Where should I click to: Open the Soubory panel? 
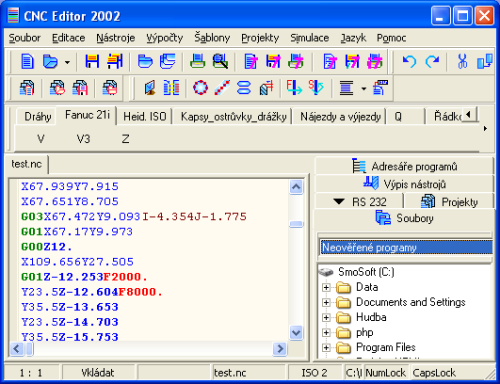pyautogui.click(x=404, y=218)
